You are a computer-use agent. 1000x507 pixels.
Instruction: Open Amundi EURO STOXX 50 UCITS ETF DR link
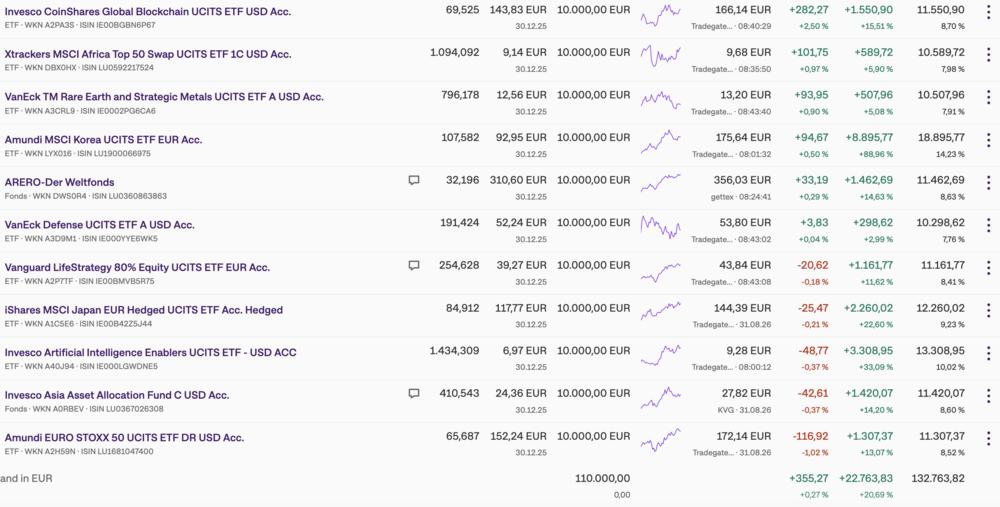pos(124,438)
